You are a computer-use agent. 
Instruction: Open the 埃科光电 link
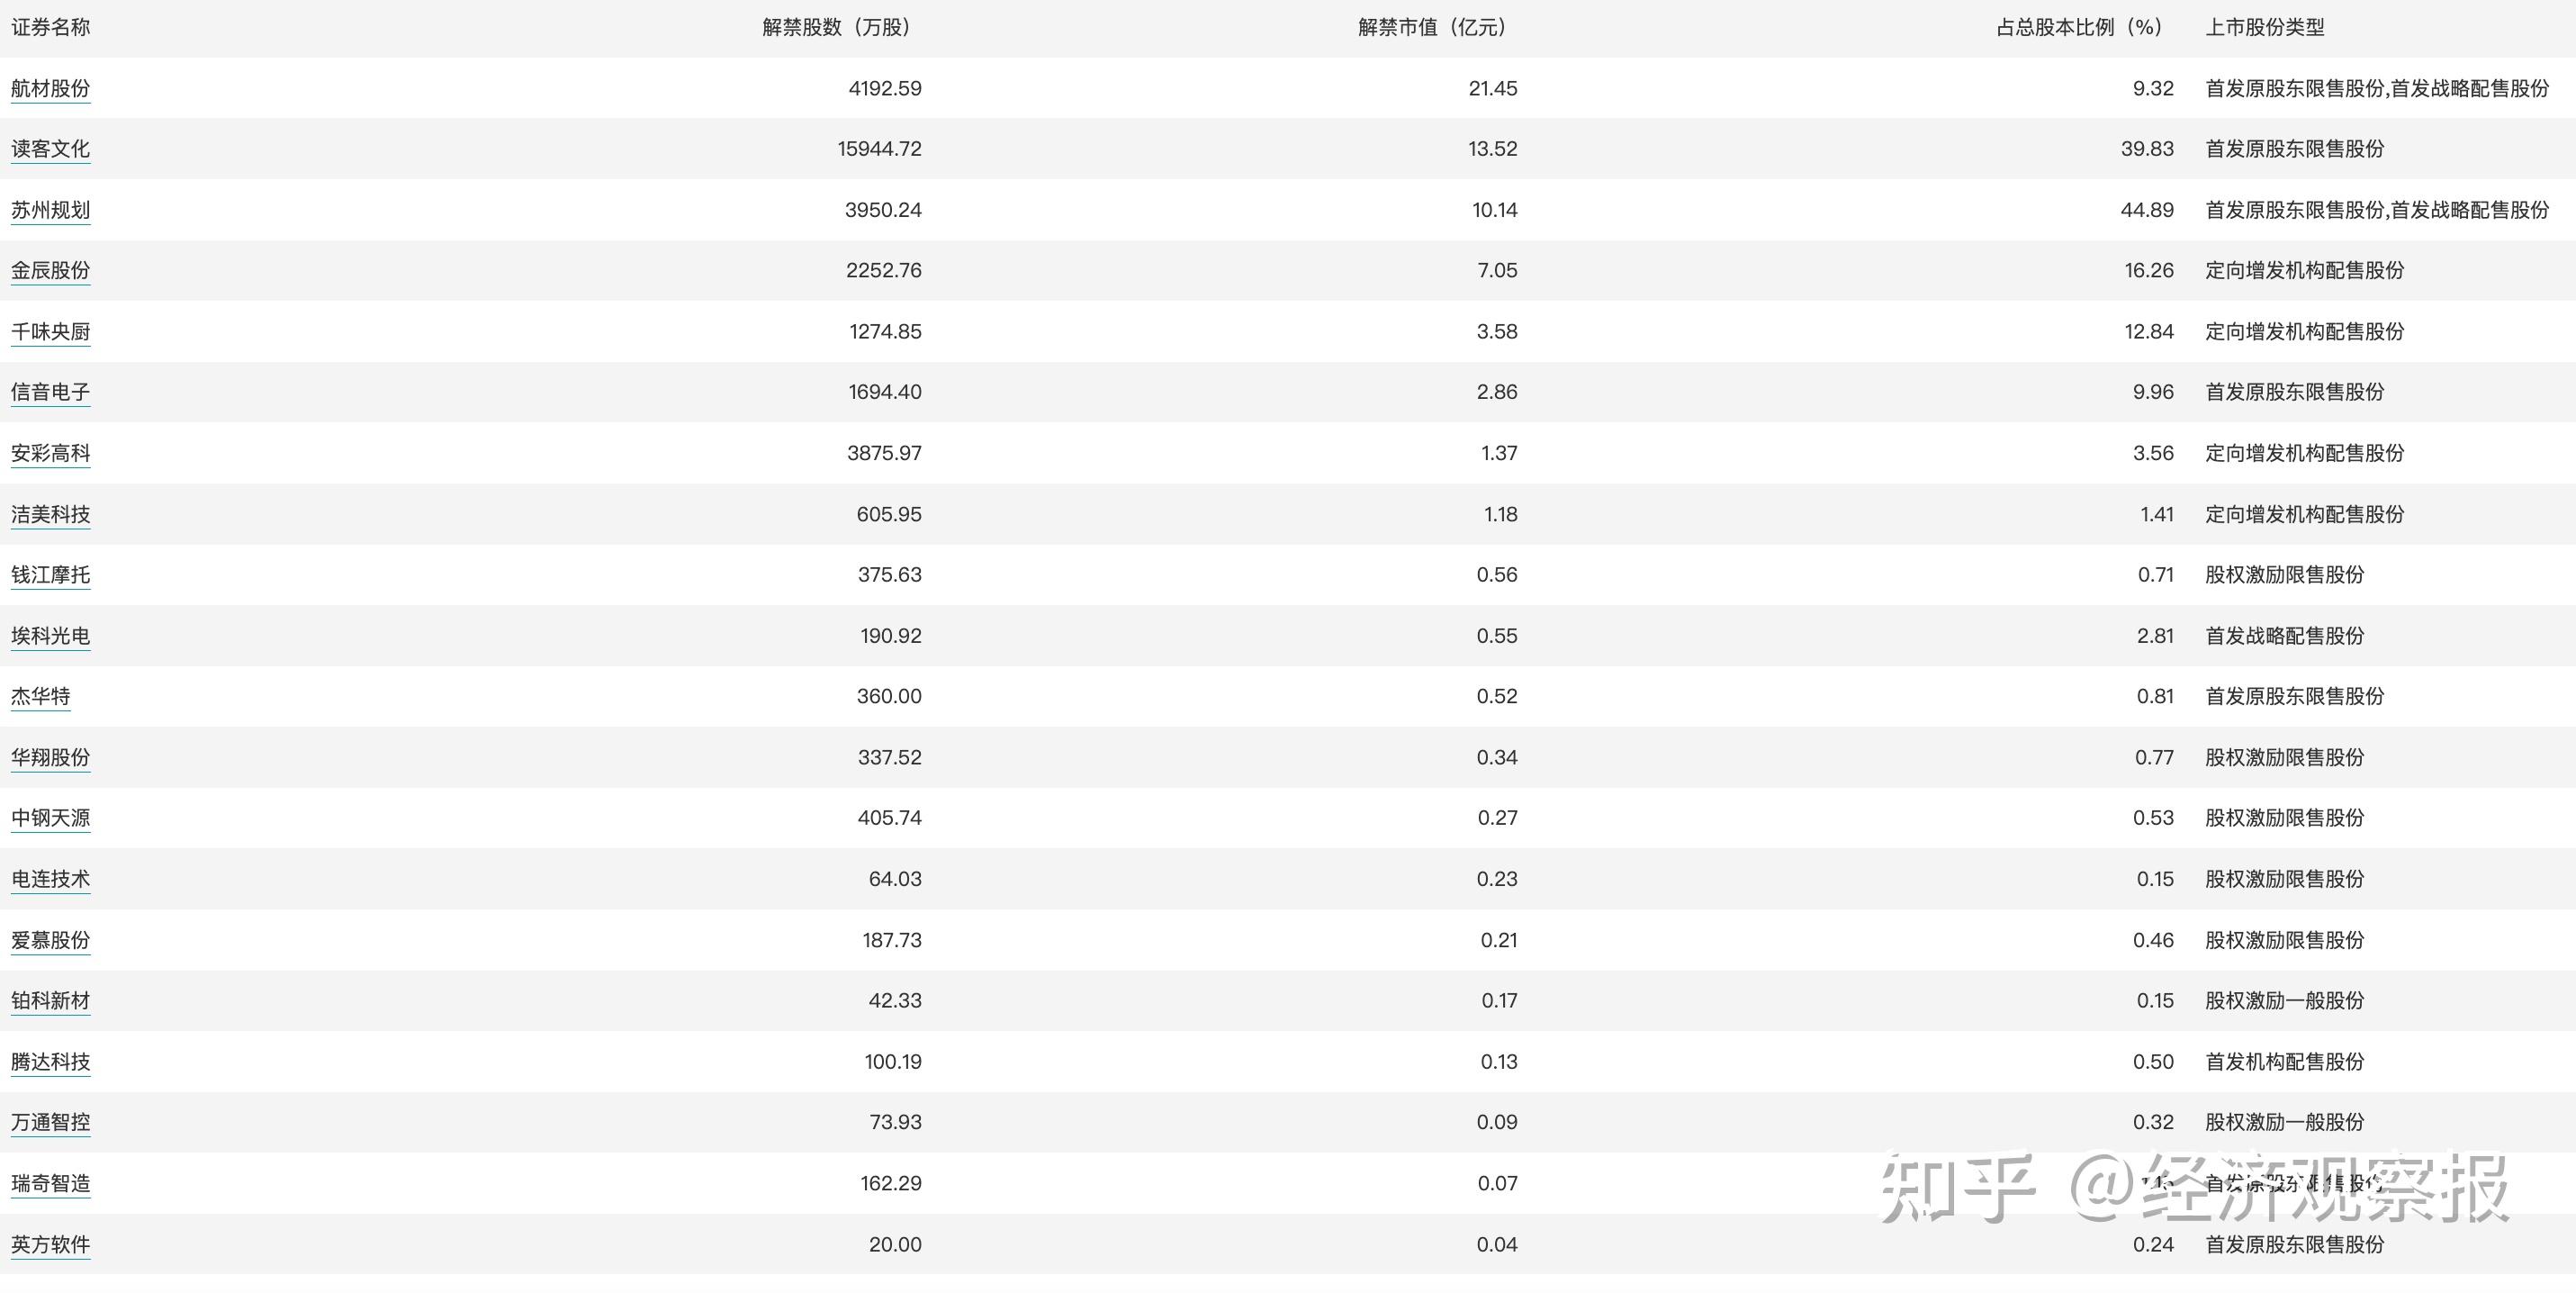click(x=50, y=636)
